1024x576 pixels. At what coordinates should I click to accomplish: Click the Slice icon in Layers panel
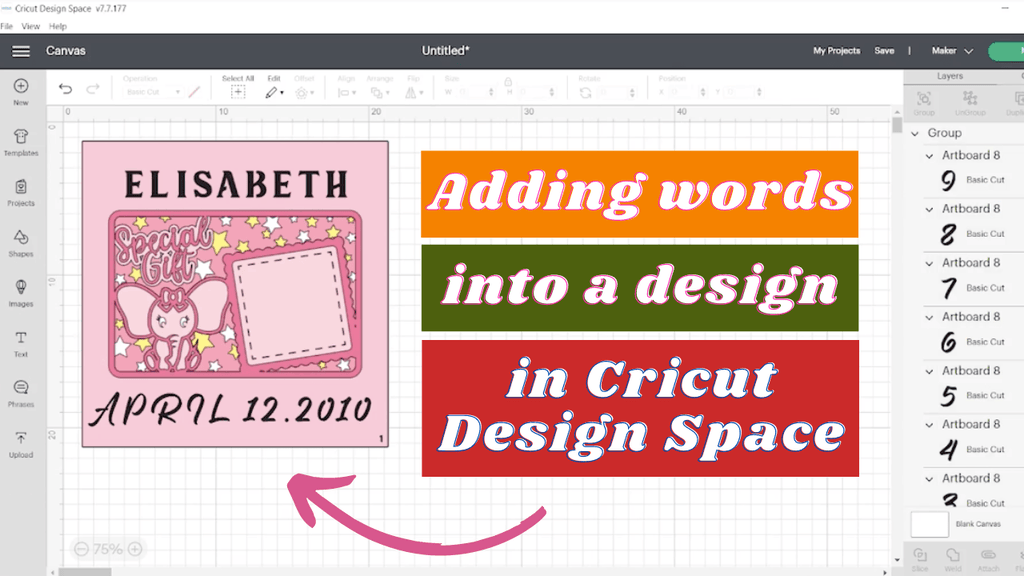point(919,555)
